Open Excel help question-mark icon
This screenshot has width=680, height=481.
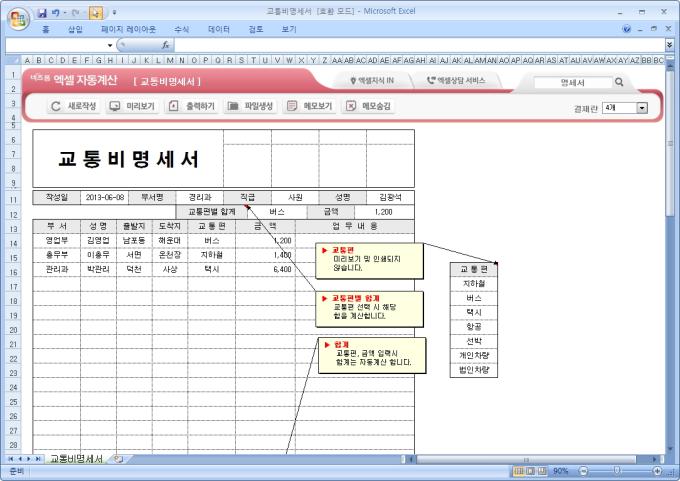627,29
